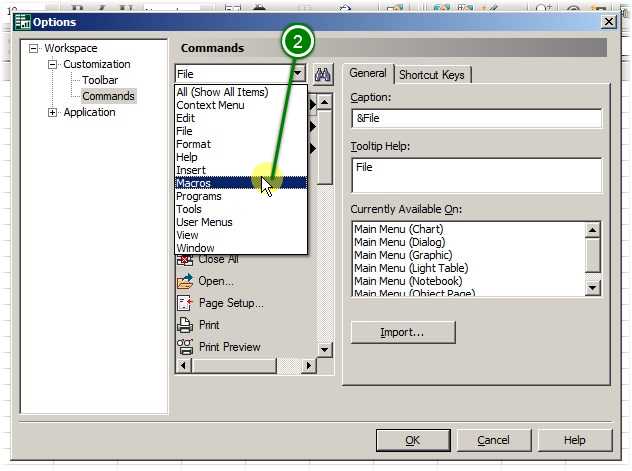Click the Close All icon

[185, 259]
